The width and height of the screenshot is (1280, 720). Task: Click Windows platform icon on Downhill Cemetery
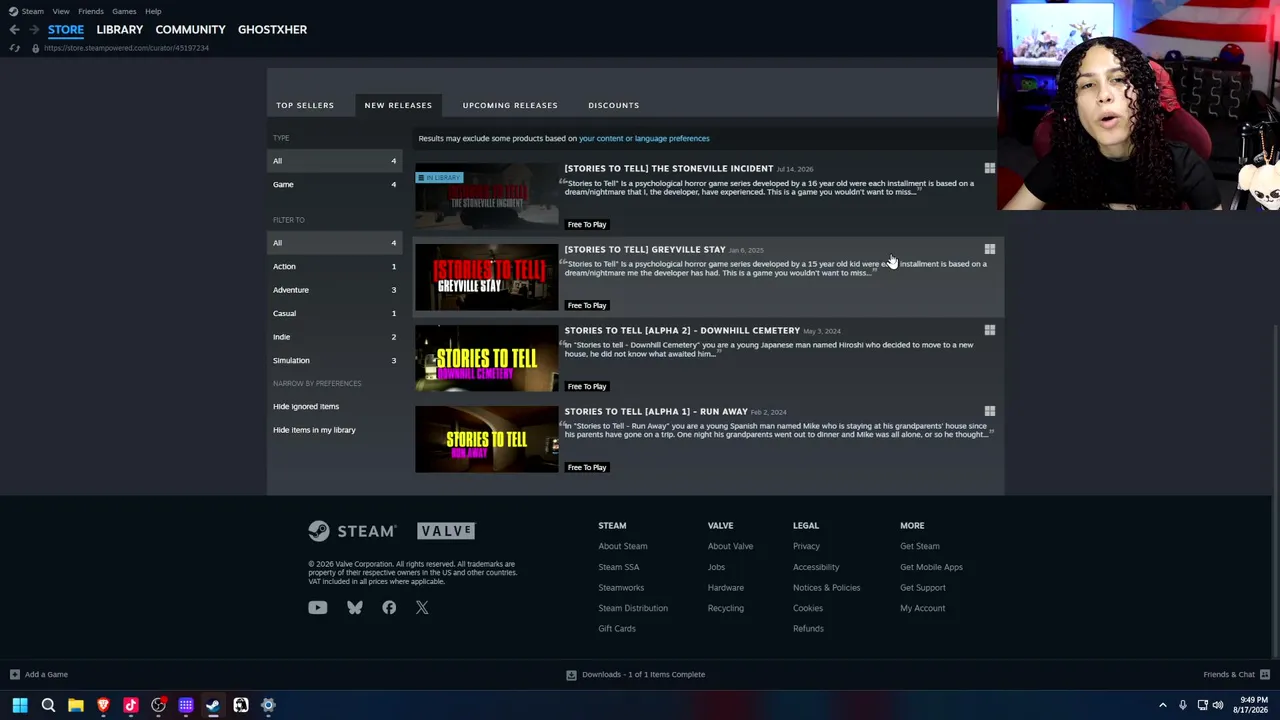(x=990, y=330)
